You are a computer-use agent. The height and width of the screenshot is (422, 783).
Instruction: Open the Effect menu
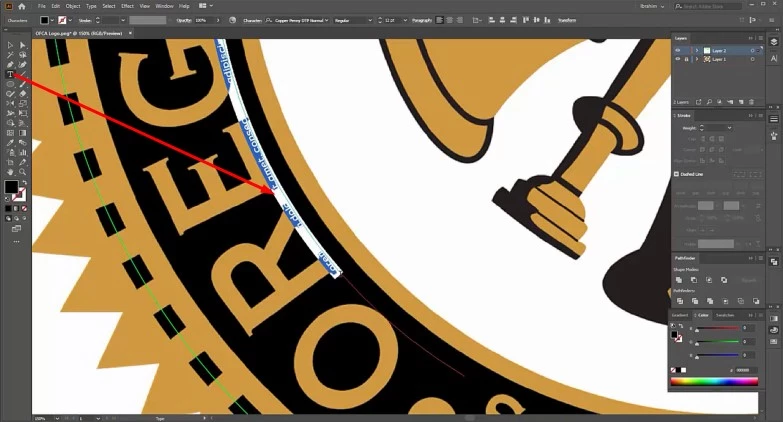point(127,6)
